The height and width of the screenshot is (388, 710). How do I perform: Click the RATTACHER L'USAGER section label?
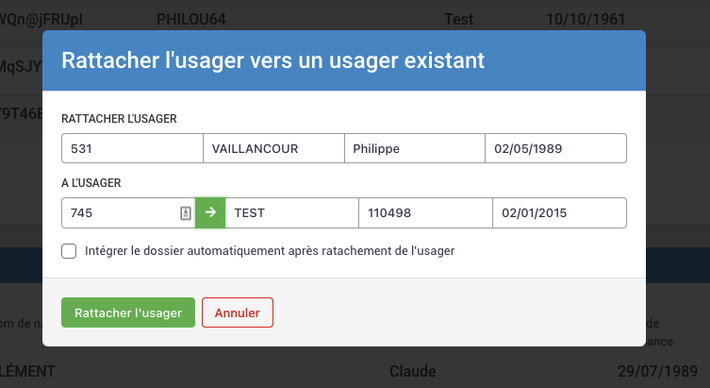(119, 119)
